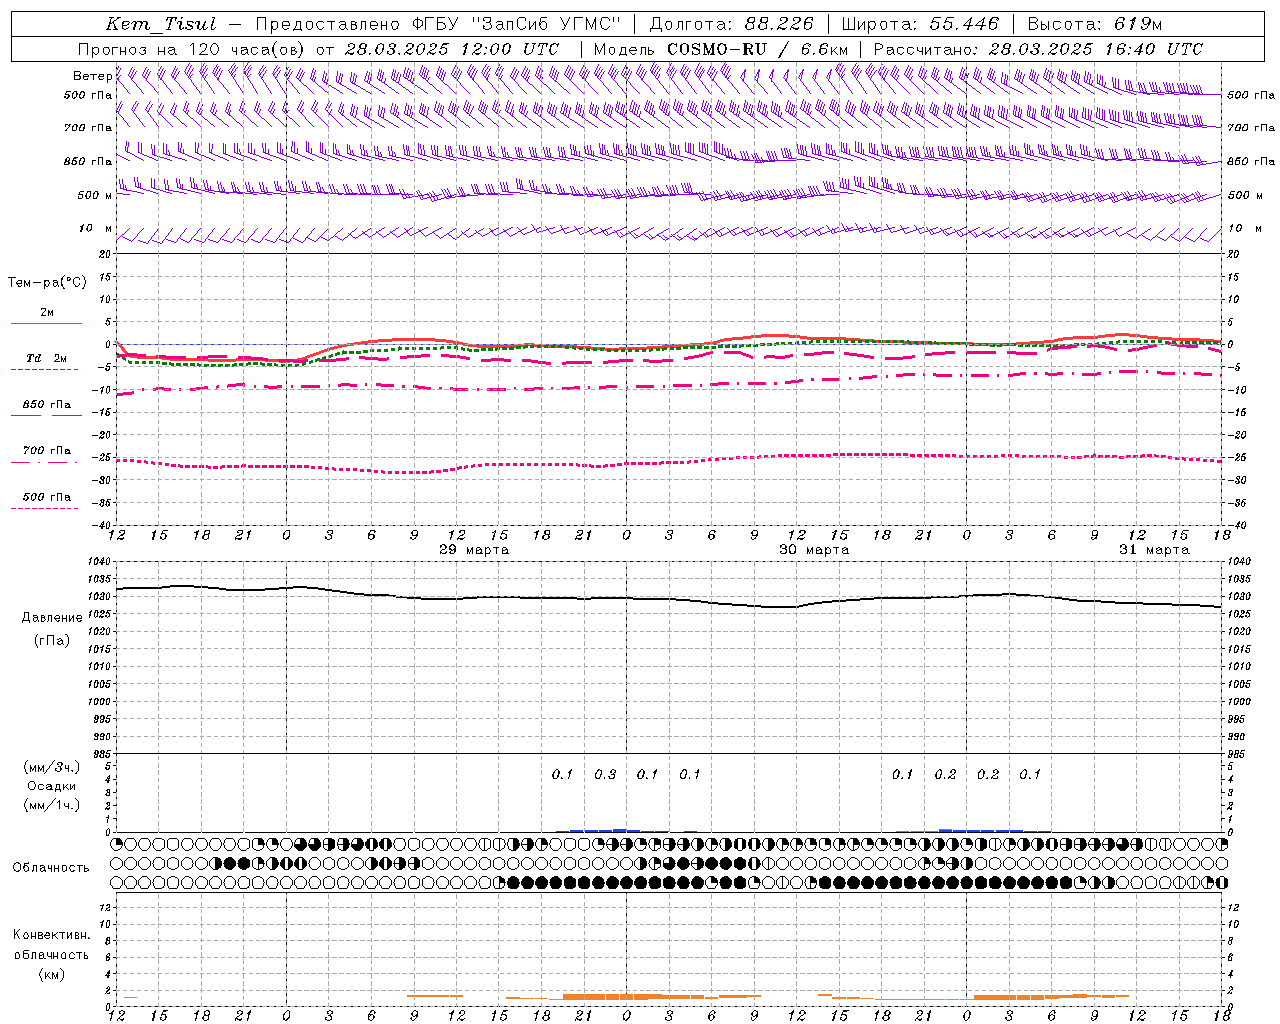The image size is (1280, 1024).
Task: Click the "Облачность" cloud cover label
Action: [51, 867]
